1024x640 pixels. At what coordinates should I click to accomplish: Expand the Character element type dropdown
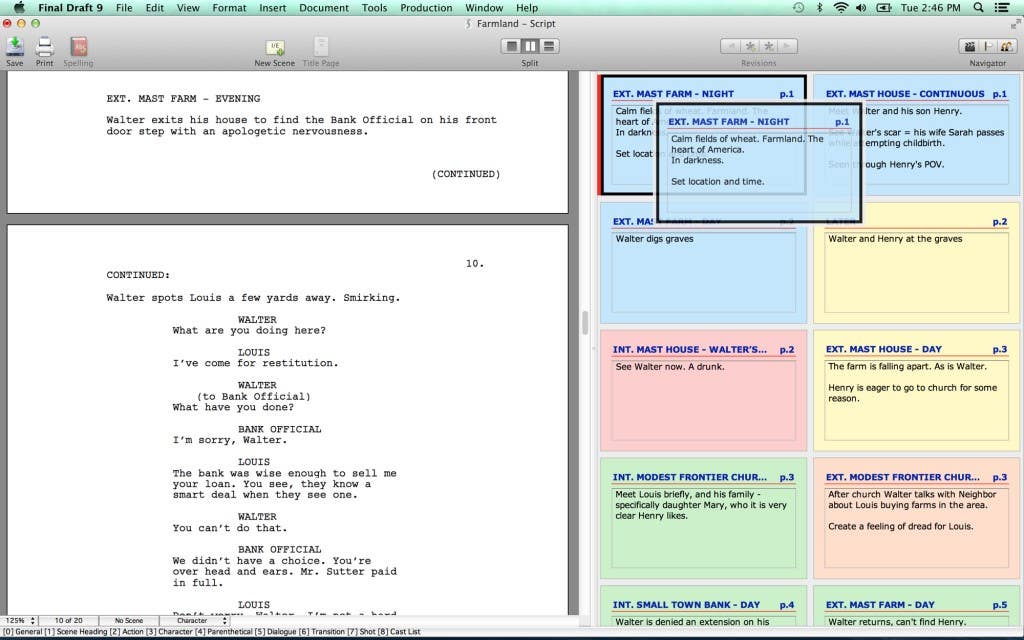pos(193,621)
